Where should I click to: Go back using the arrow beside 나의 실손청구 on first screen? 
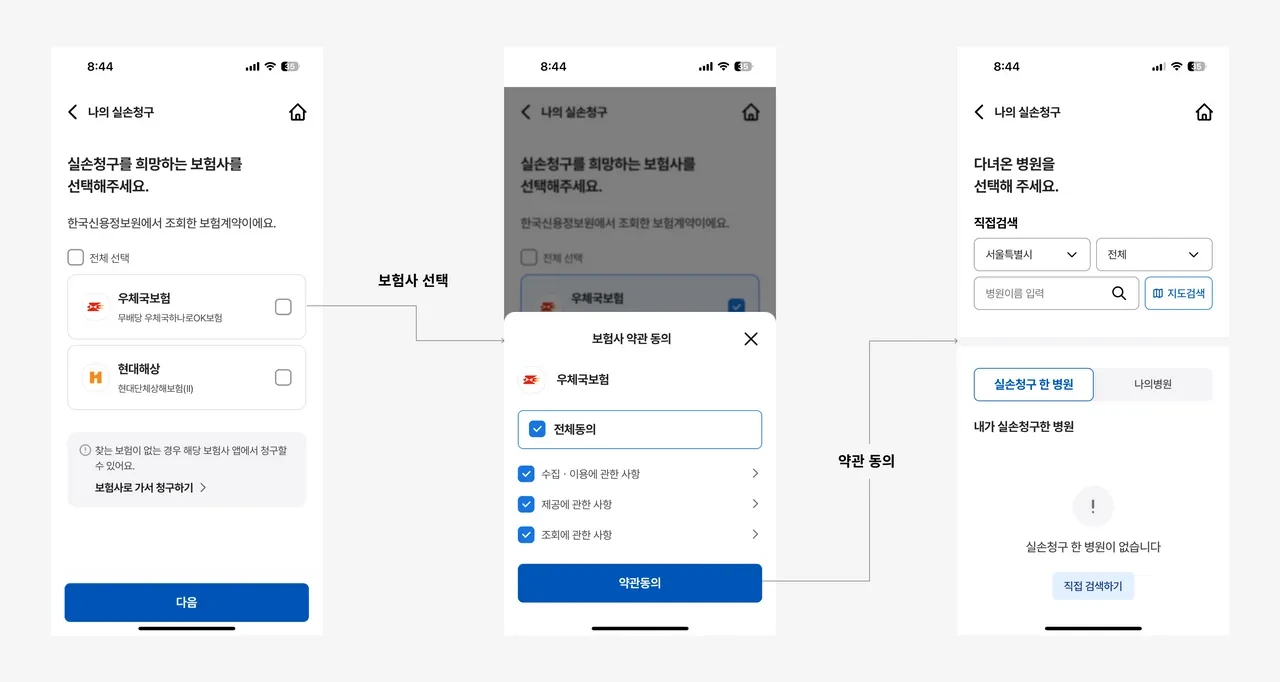(x=72, y=112)
